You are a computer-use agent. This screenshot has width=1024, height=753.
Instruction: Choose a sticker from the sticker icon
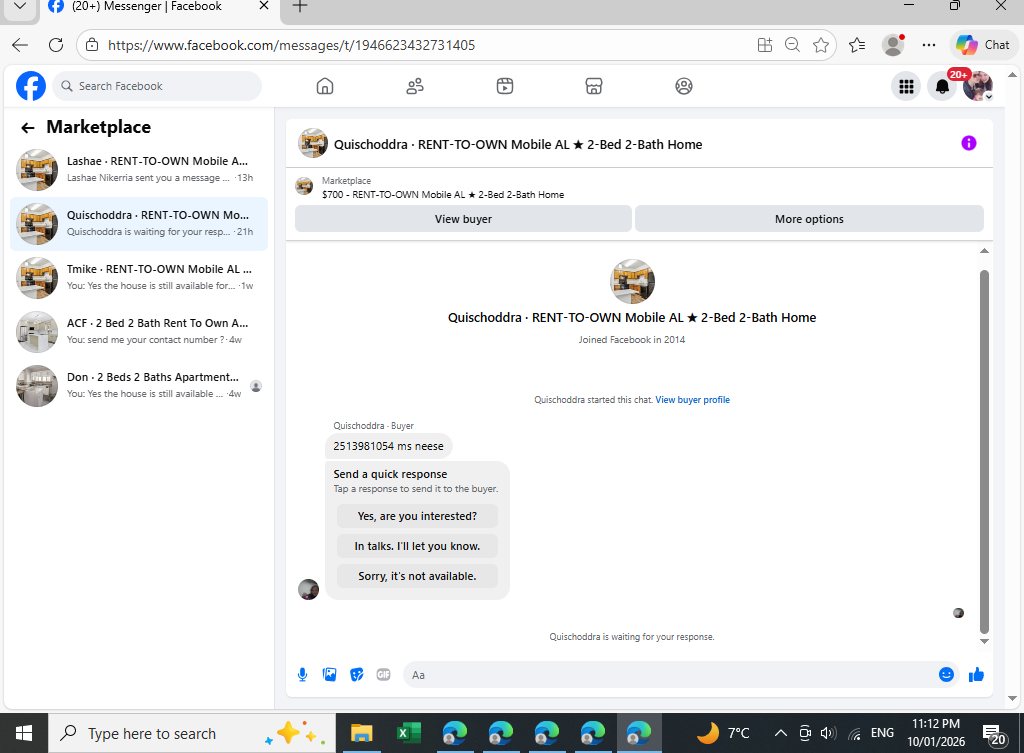point(357,675)
